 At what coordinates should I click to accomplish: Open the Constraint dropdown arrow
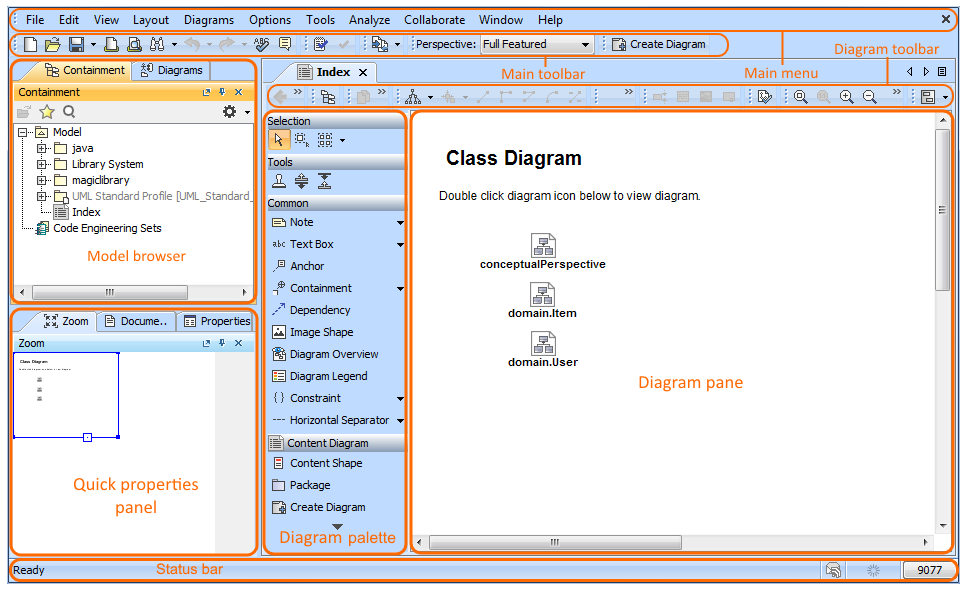[x=400, y=399]
